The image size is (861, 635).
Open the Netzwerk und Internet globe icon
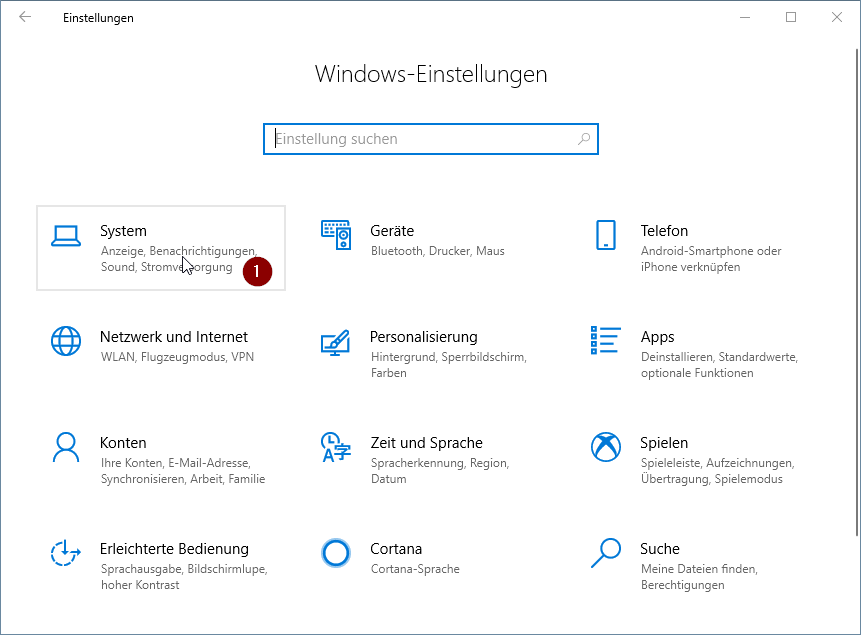coord(66,341)
